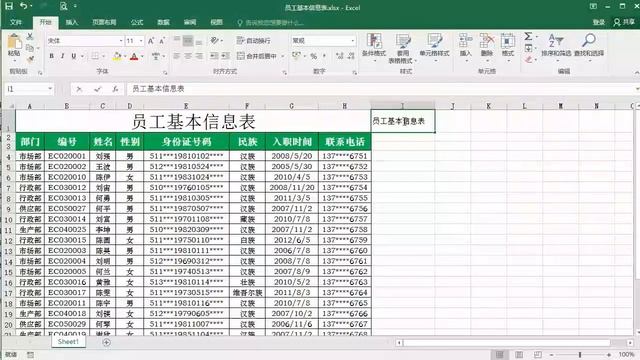Open Conditional Formatting (条件格式)
Image resolution: width=640 pixels, height=360 pixels.
click(x=374, y=46)
